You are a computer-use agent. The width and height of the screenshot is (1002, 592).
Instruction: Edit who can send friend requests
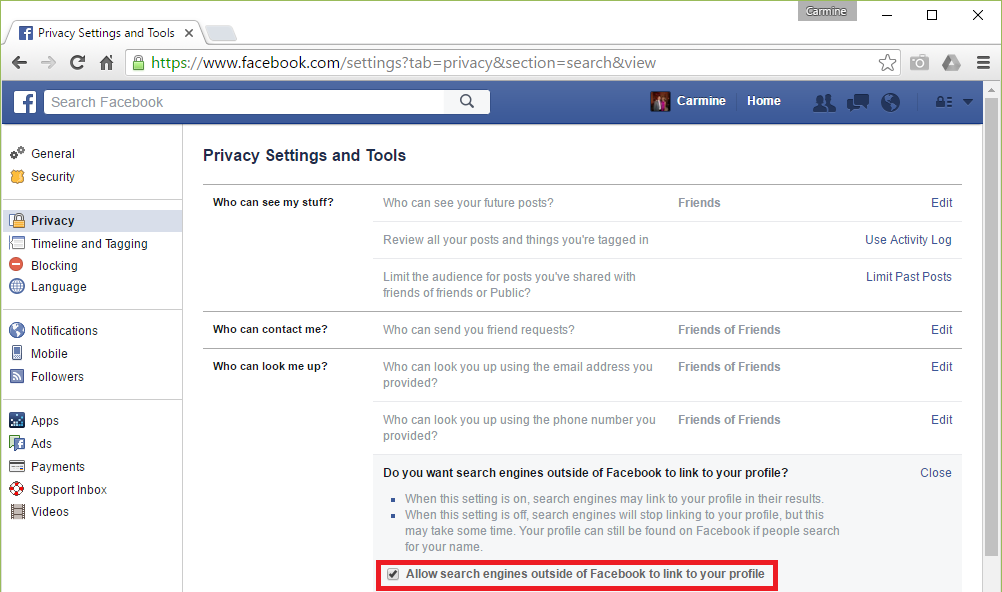click(941, 330)
